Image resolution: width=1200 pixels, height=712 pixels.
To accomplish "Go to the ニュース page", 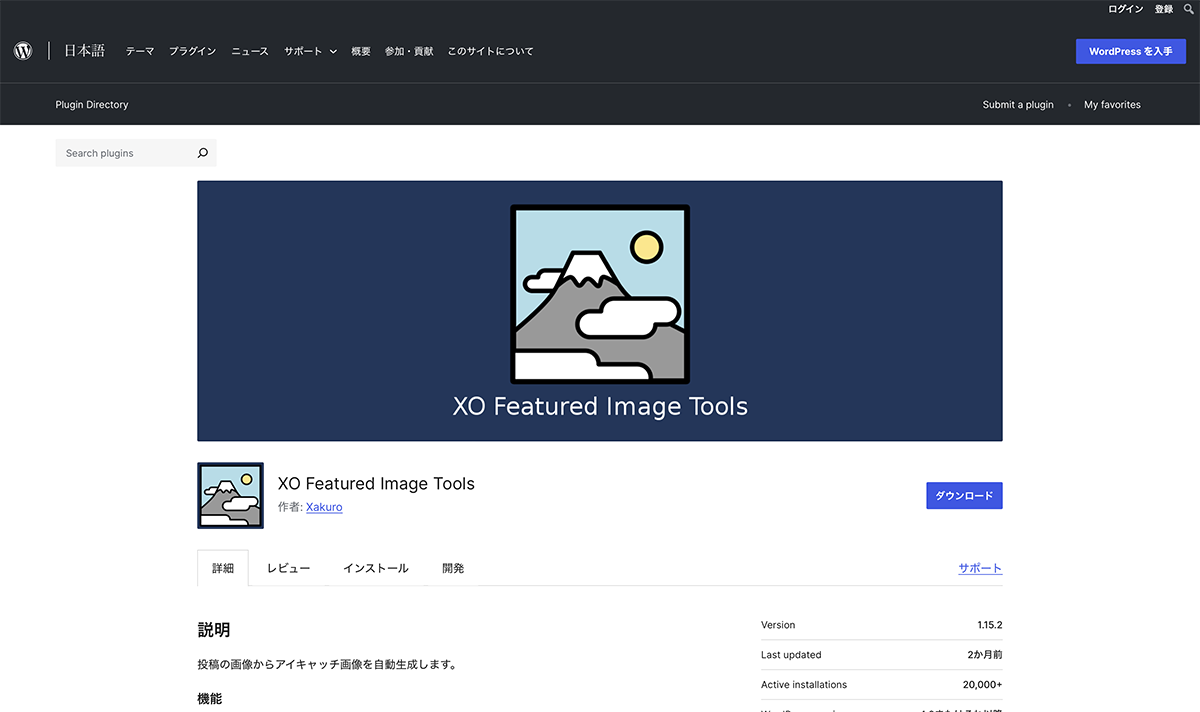I will (x=250, y=51).
